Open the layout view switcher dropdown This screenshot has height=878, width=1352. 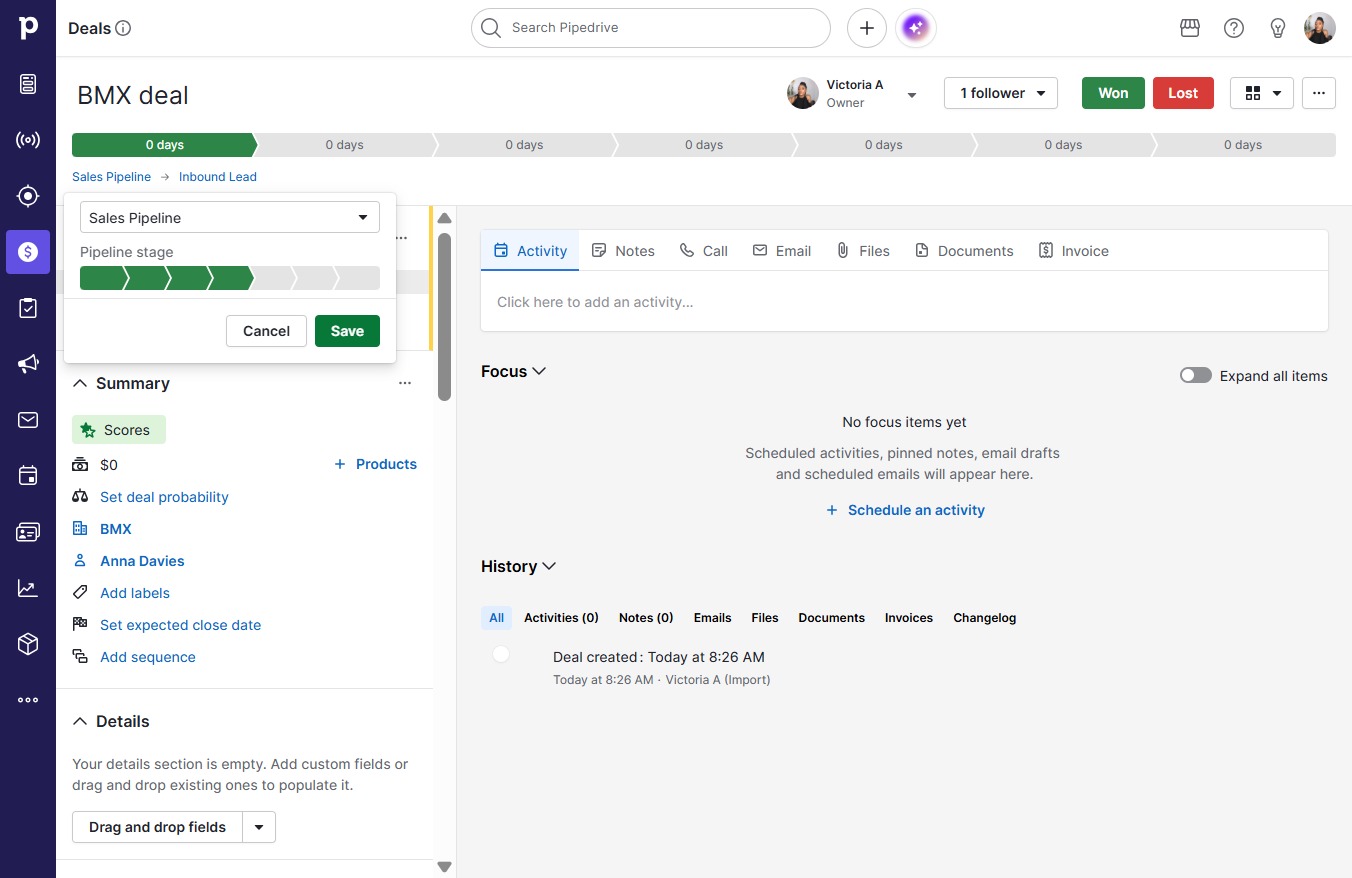[1262, 93]
